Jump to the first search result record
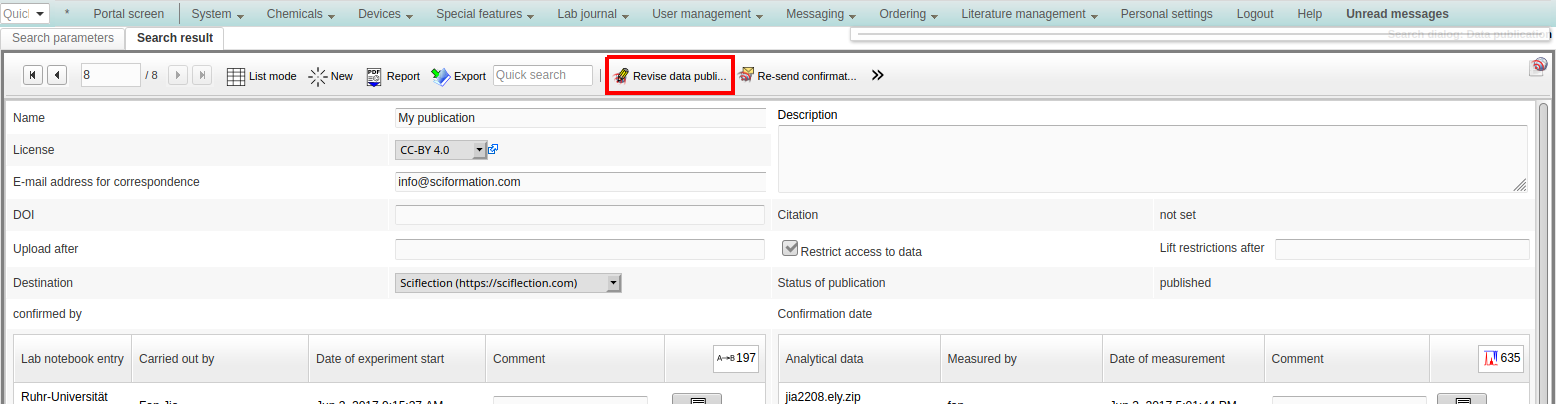The width and height of the screenshot is (1556, 404). (x=33, y=76)
